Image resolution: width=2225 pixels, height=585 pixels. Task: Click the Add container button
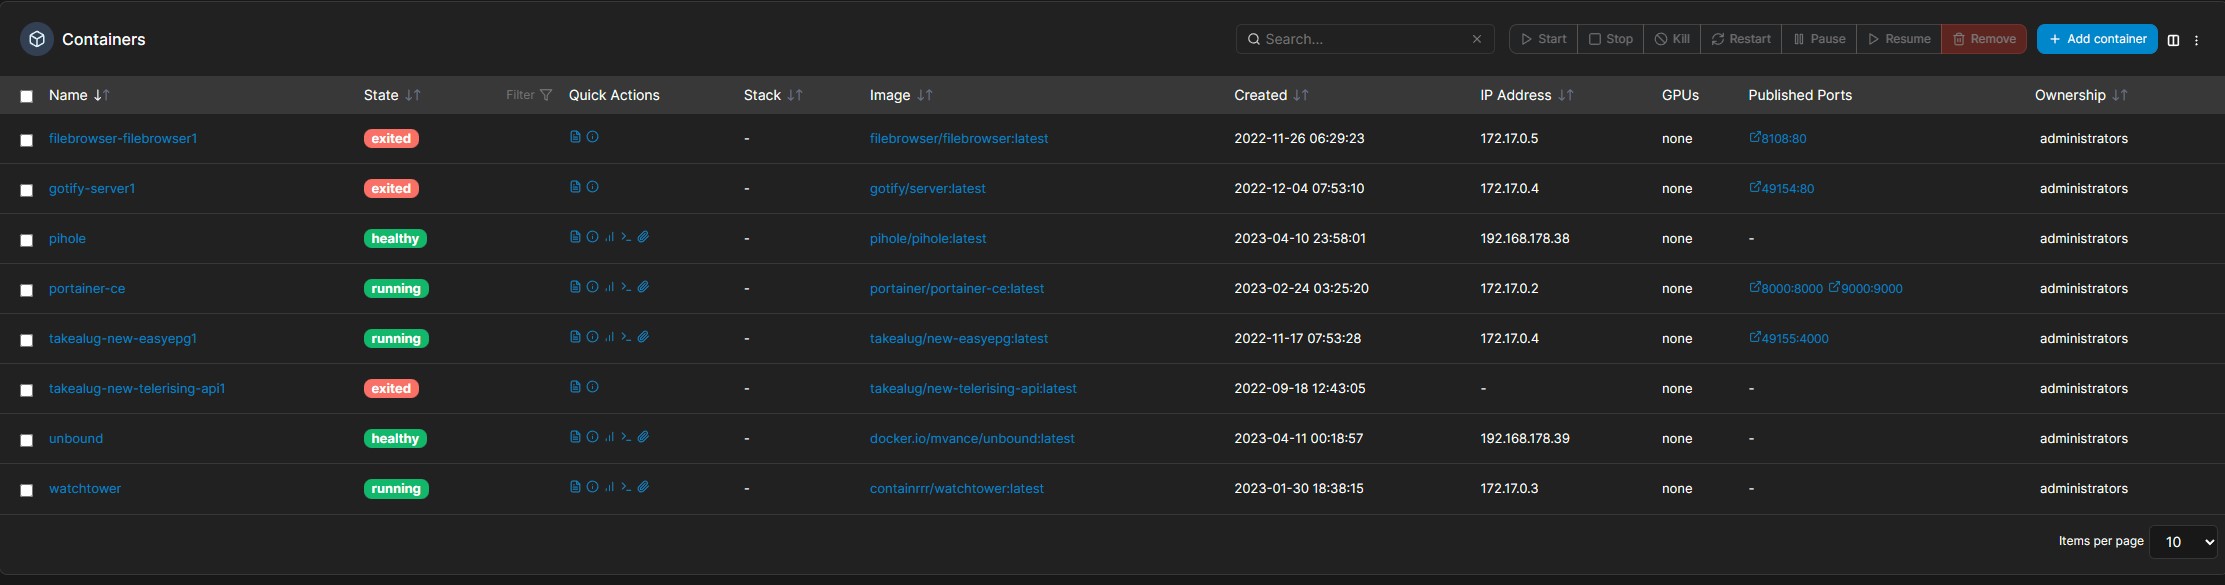click(x=2097, y=39)
